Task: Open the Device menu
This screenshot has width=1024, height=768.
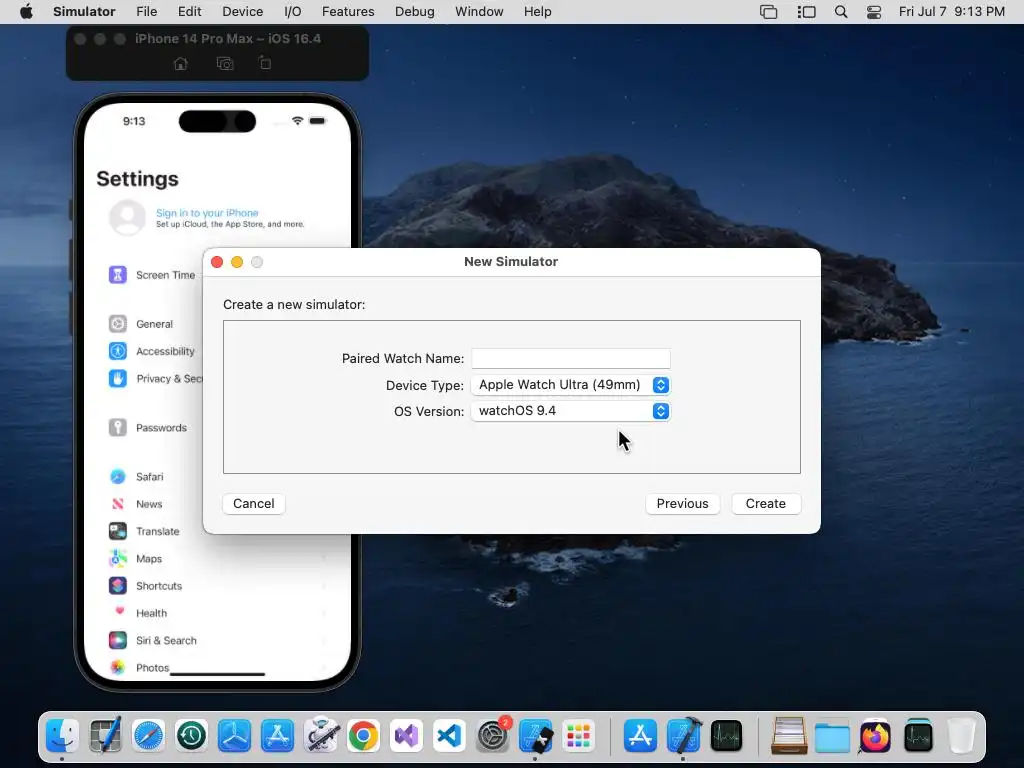Action: [242, 12]
